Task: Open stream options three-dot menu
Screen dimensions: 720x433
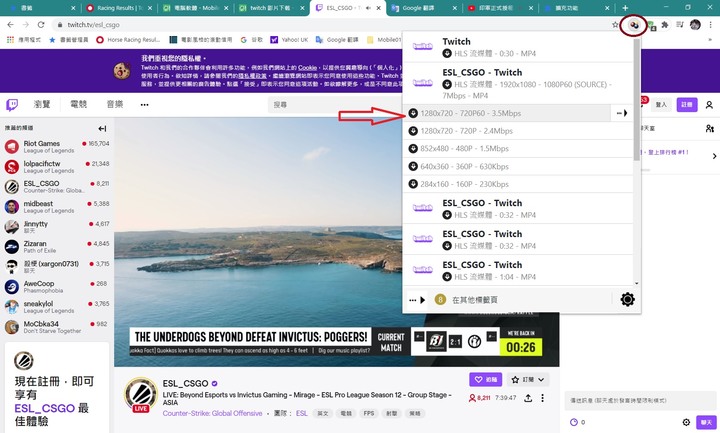Action: [542, 398]
